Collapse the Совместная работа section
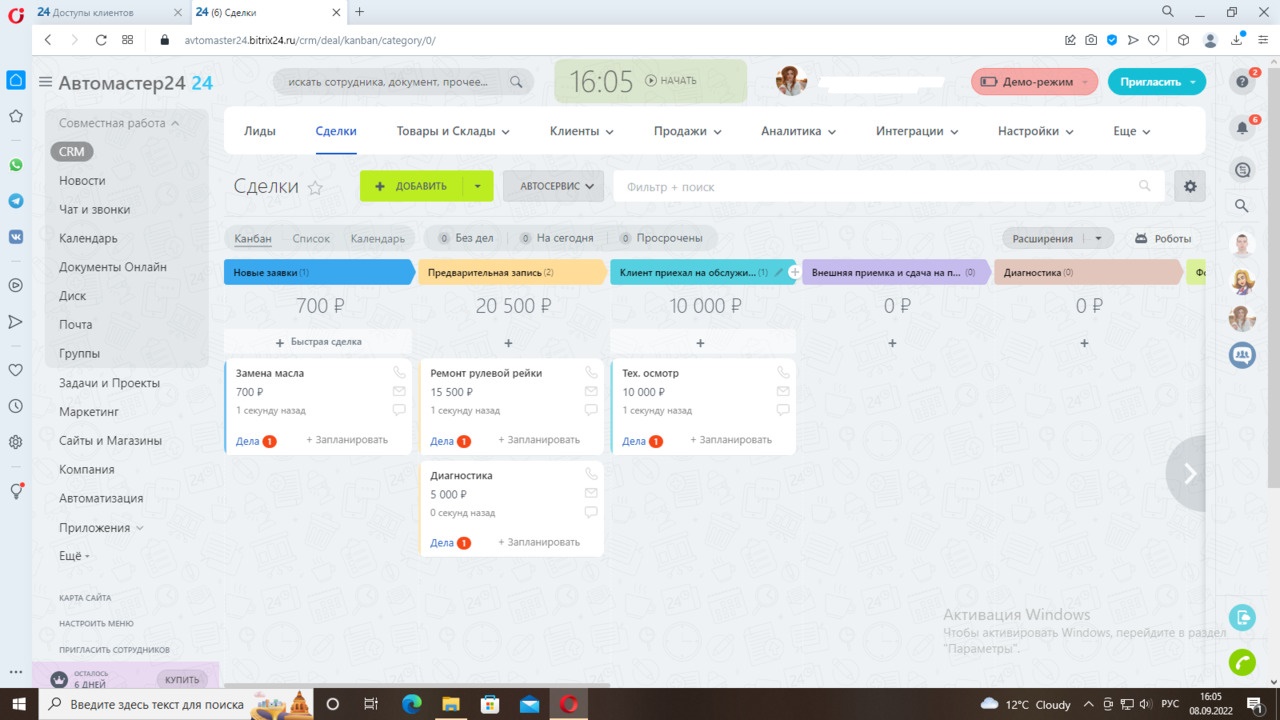This screenshot has height=720, width=1280. [119, 123]
